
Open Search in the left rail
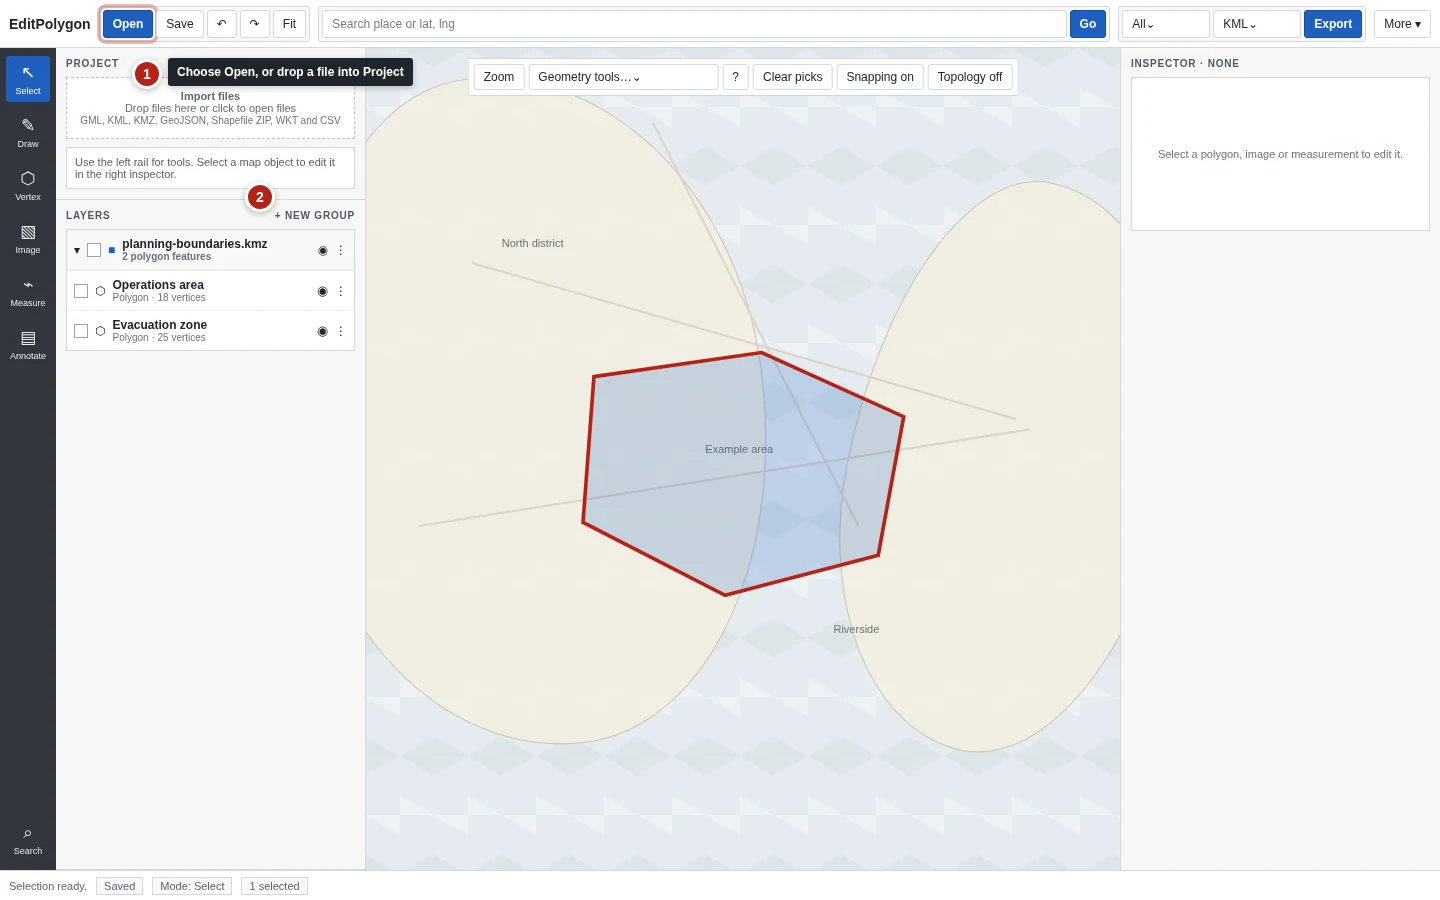(28, 840)
